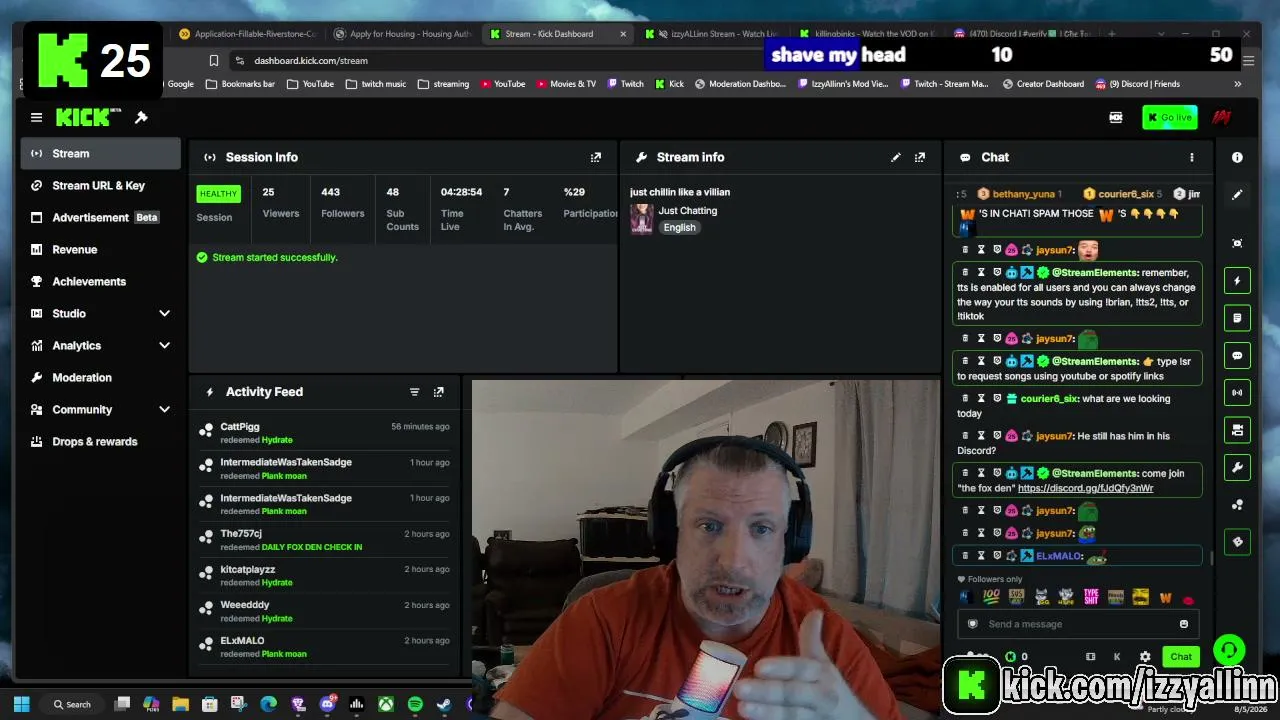
Task: Click the green Go live button
Action: [x=1169, y=118]
